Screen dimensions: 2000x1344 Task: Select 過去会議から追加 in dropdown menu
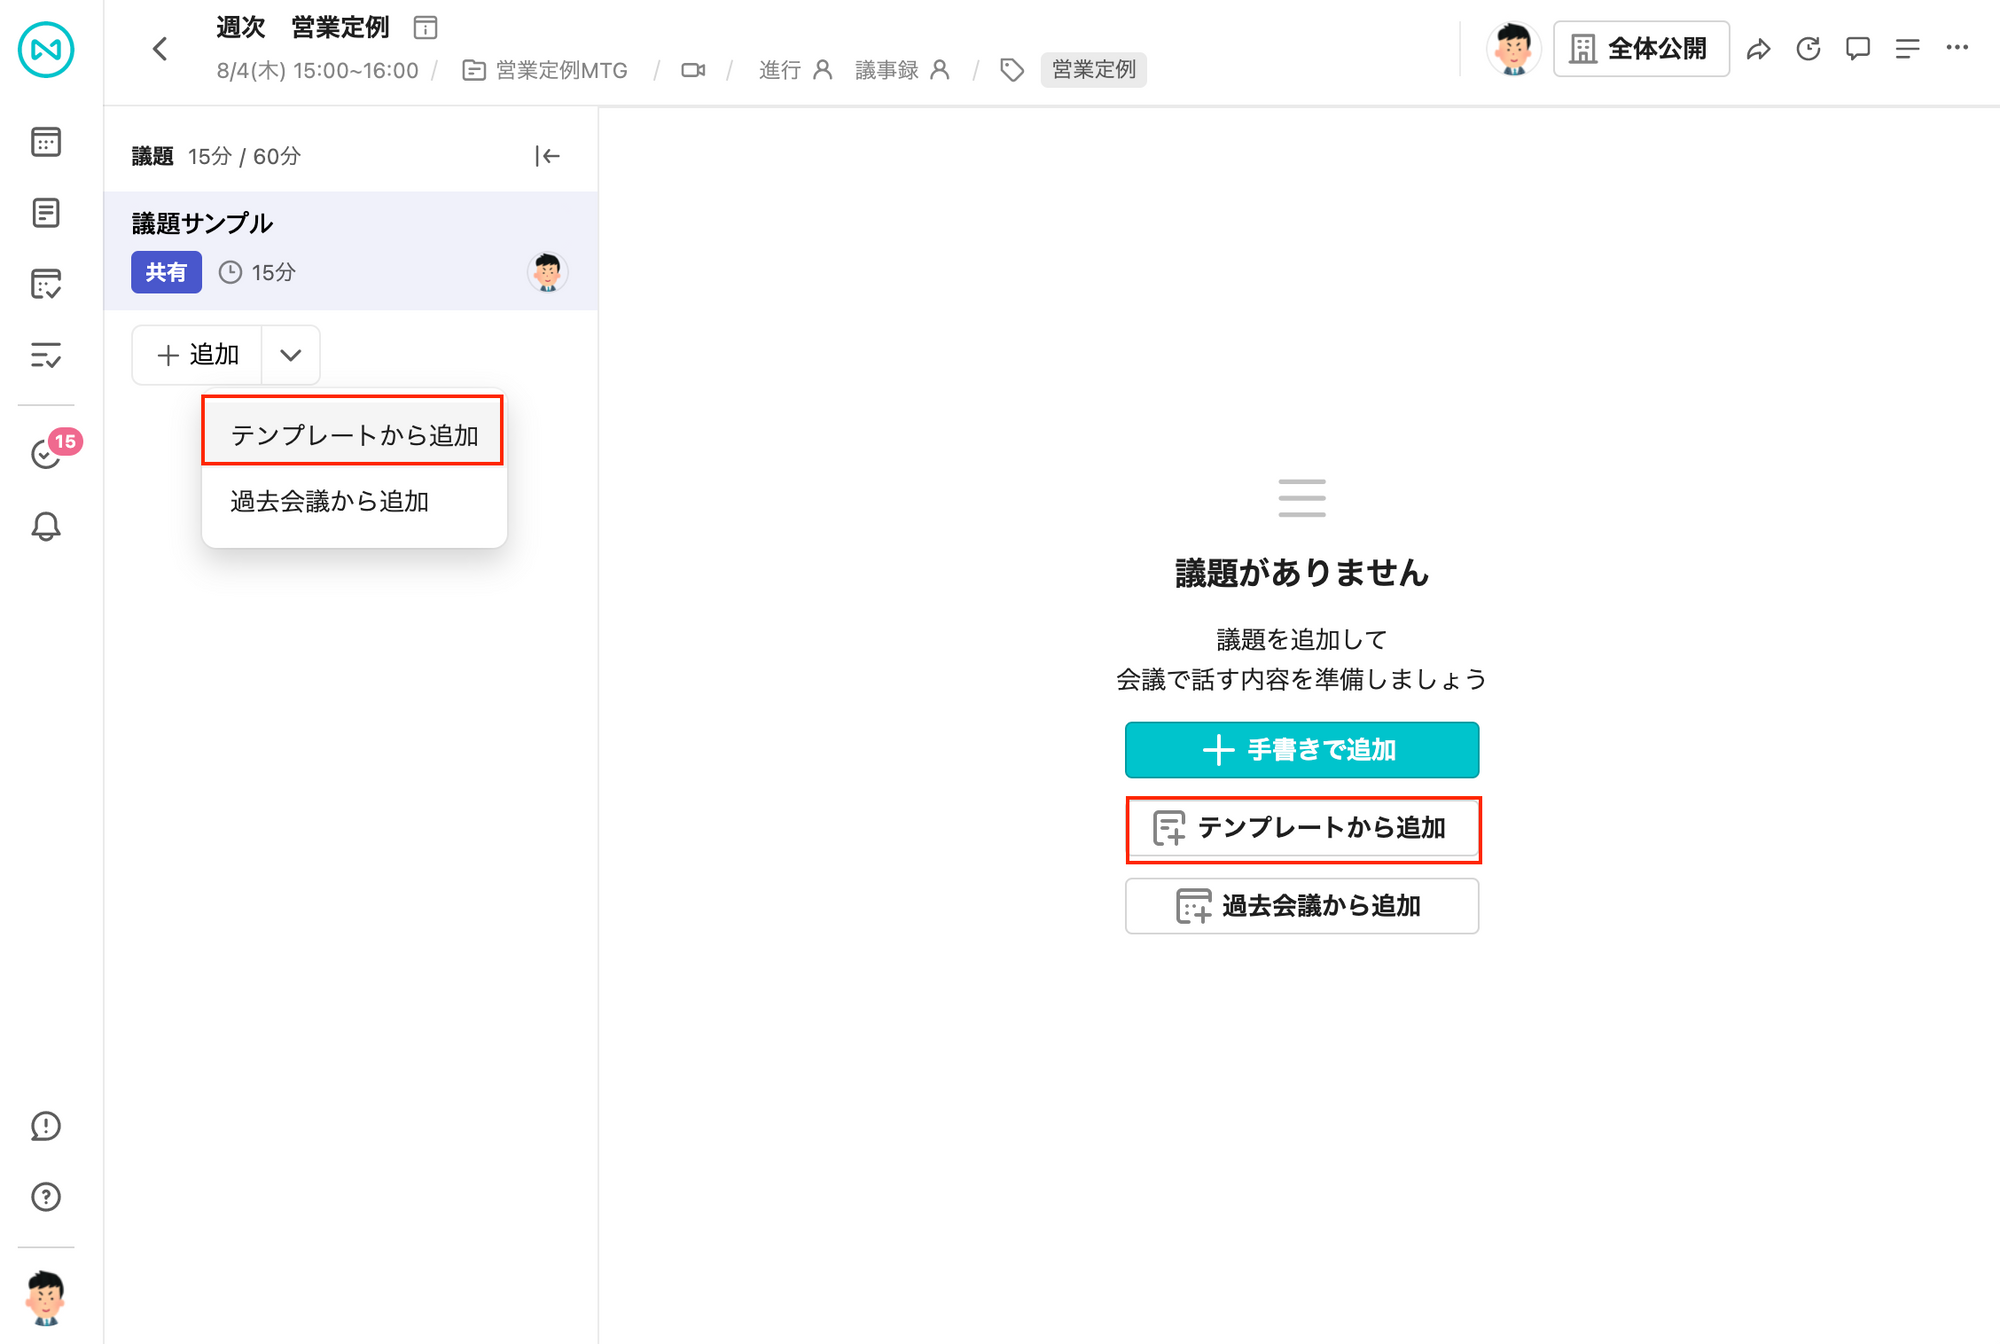(354, 501)
